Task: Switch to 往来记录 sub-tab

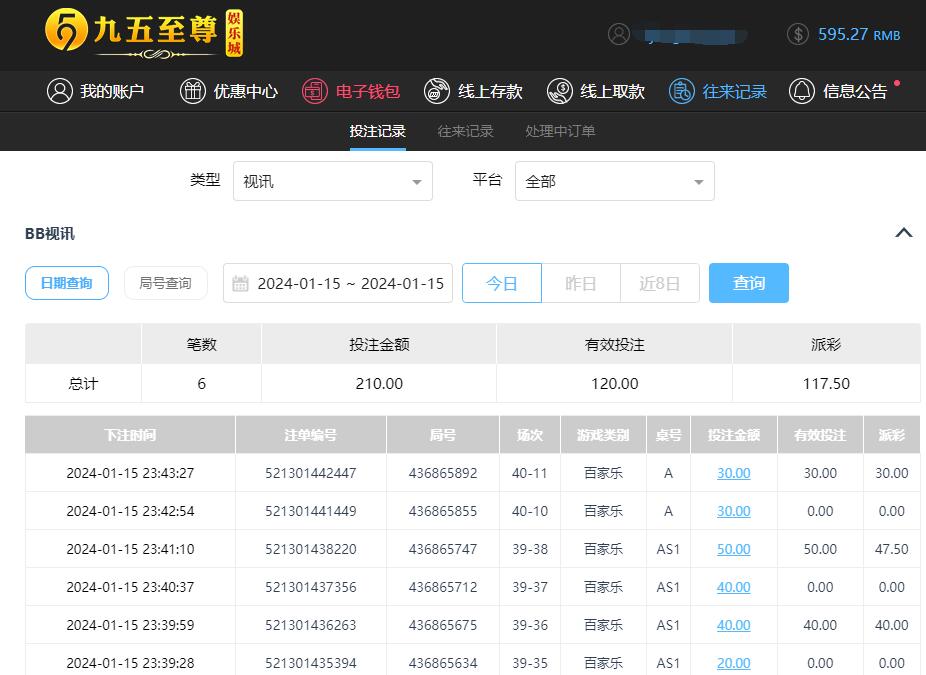Action: point(465,131)
